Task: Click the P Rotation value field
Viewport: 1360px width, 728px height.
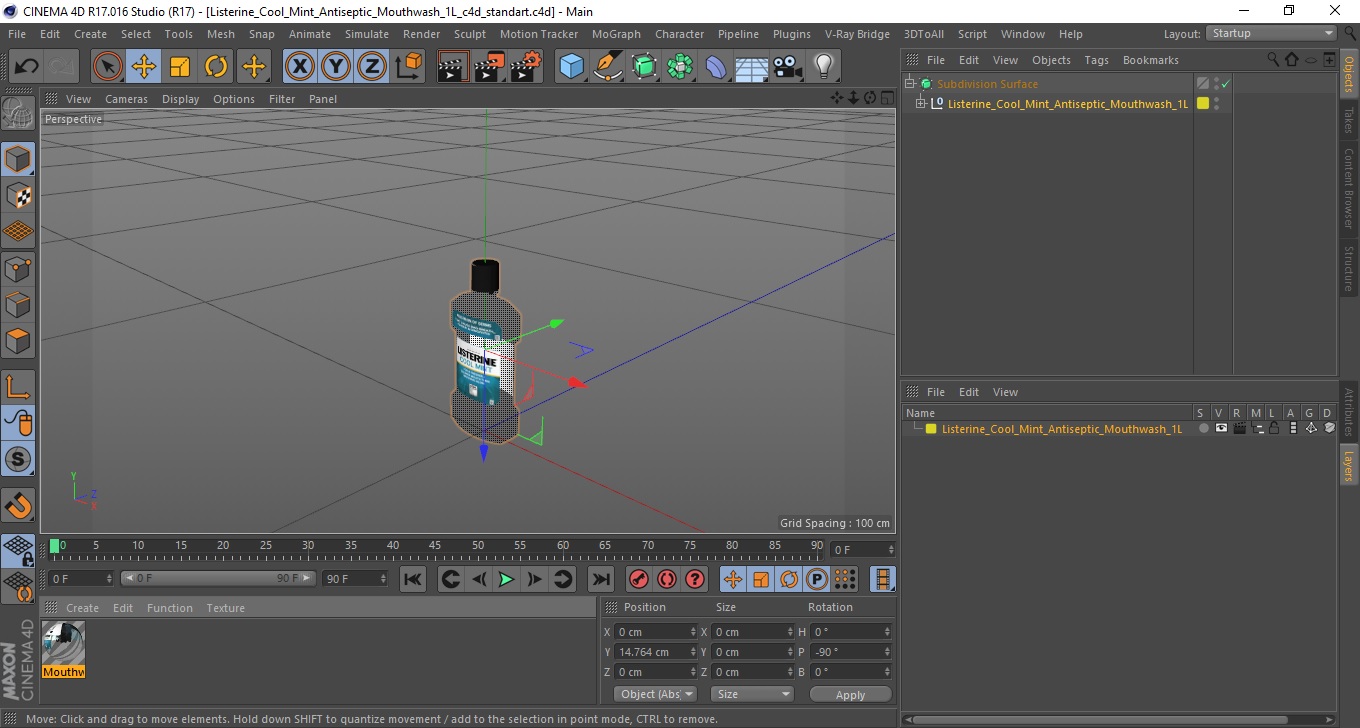Action: [851, 652]
